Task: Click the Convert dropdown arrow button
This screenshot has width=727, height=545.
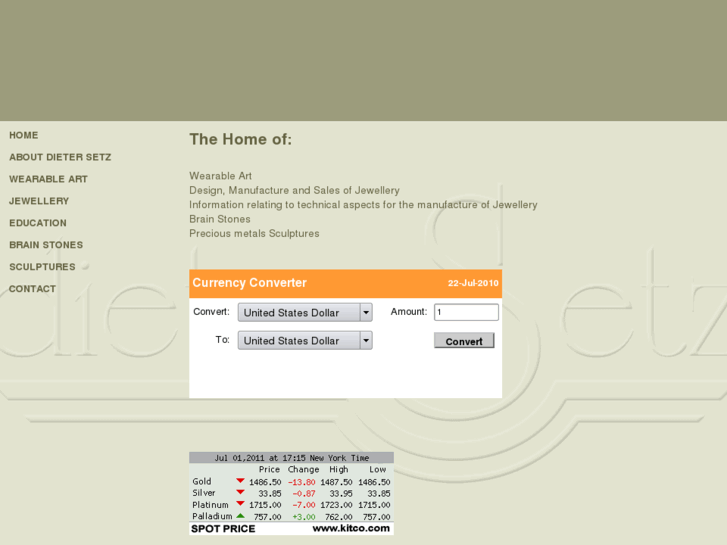Action: tap(366, 313)
